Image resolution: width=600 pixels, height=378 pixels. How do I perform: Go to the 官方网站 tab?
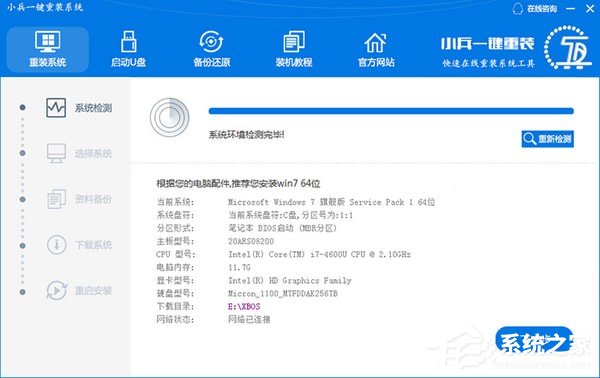[376, 49]
